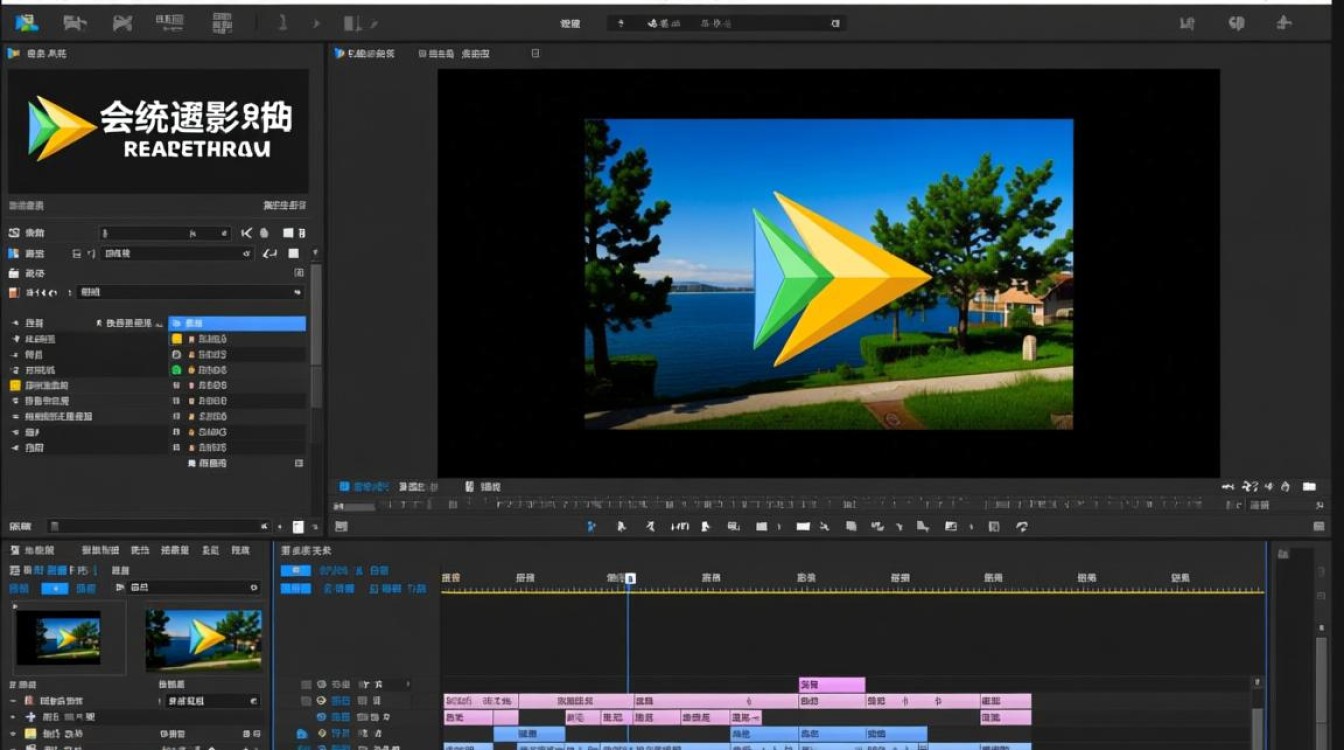Click the curved arrow icon ending preview toolbar
This screenshot has width=1344, height=750.
click(x=1022, y=526)
